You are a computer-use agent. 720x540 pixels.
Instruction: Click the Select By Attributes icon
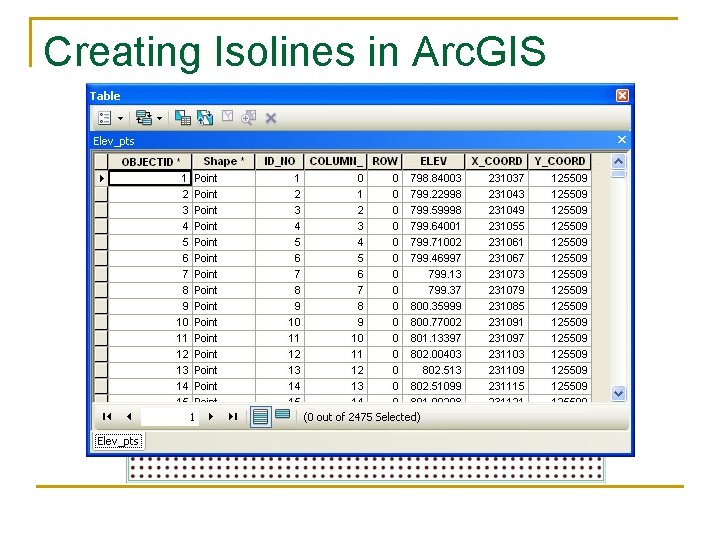(x=183, y=118)
